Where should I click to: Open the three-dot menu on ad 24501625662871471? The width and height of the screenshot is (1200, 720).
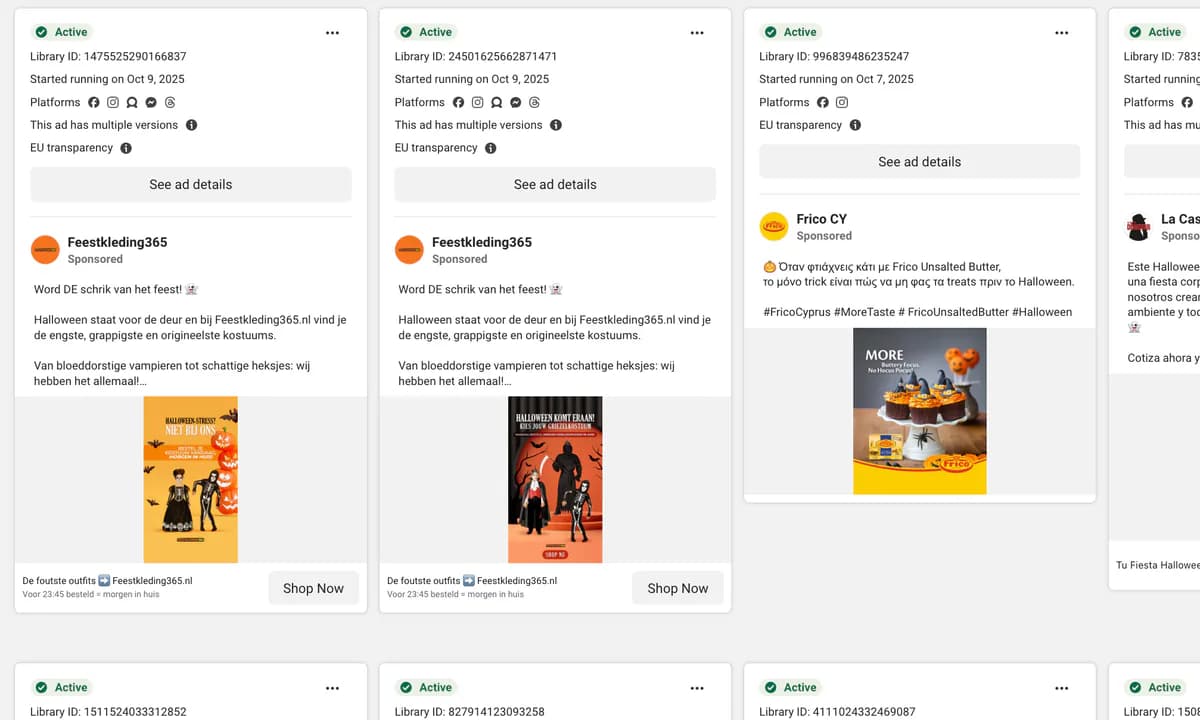(x=697, y=33)
